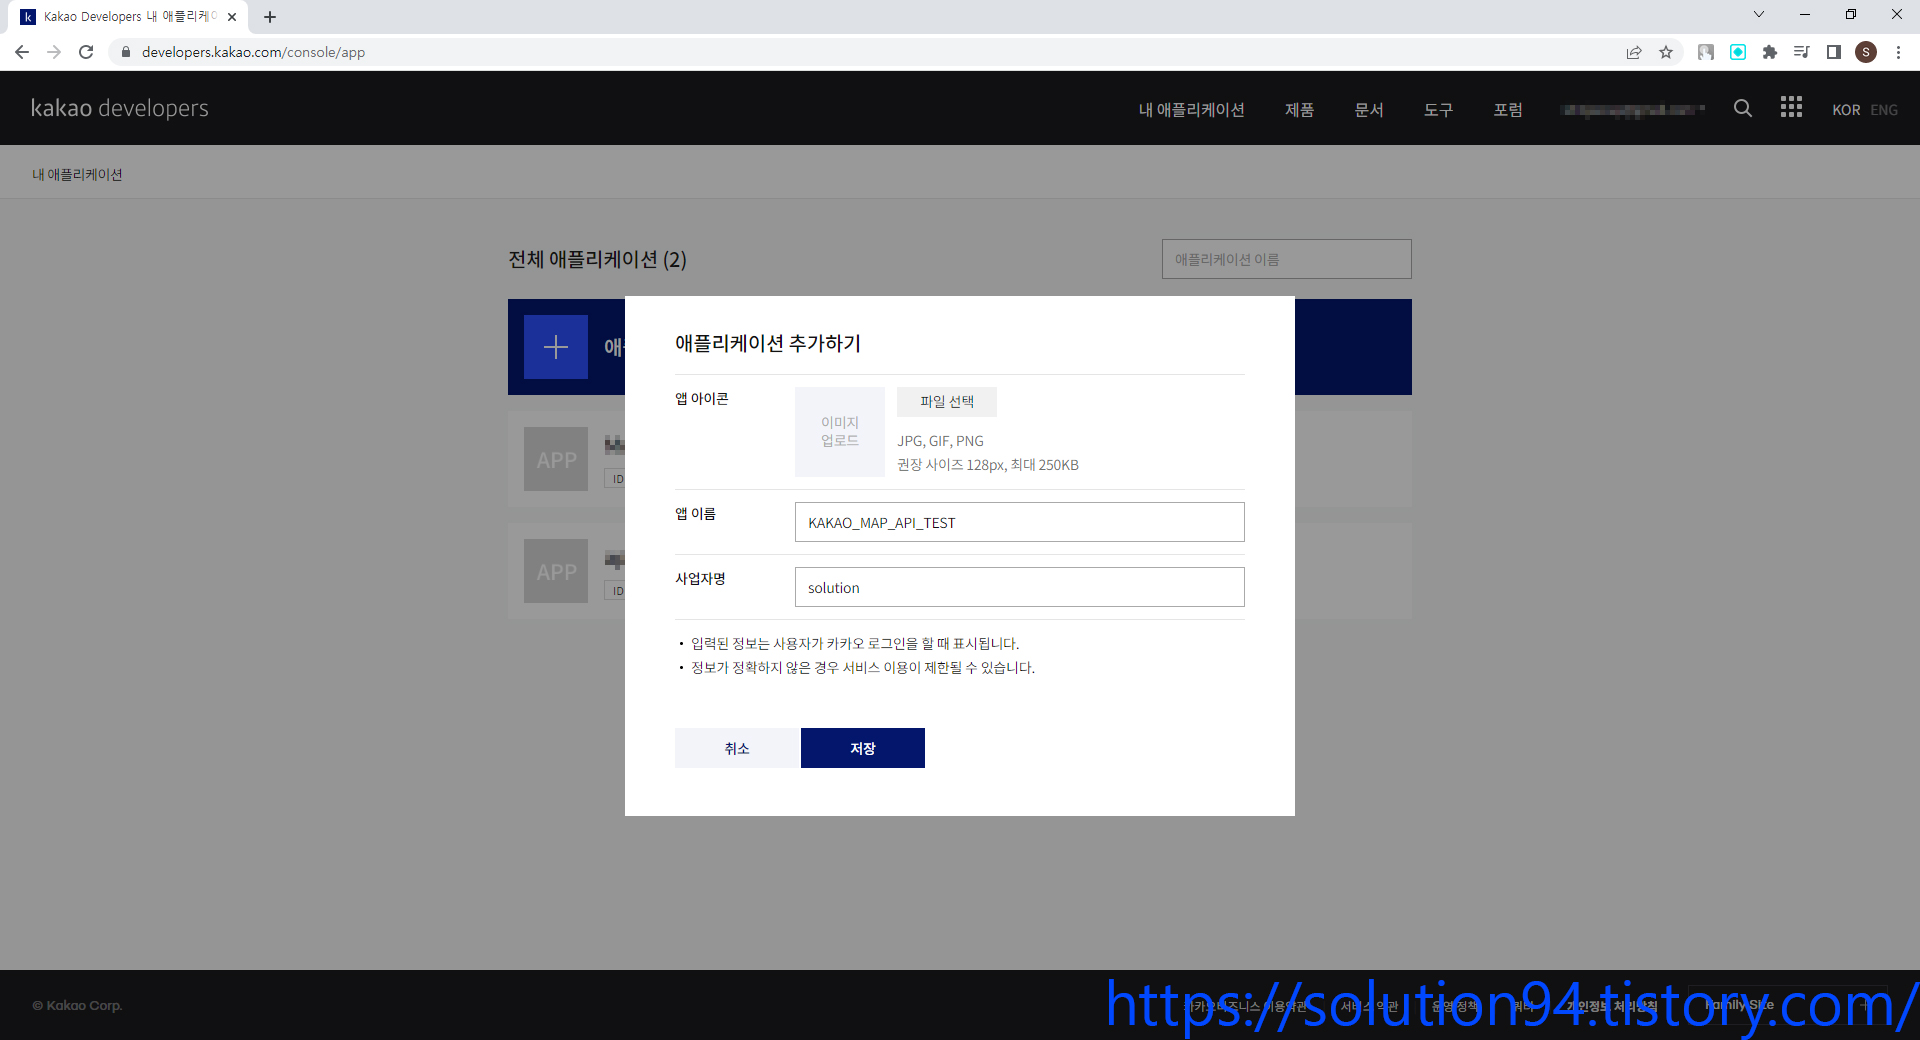The width and height of the screenshot is (1920, 1040).
Task: Click the first extension icon in the toolbar
Action: coord(1706,52)
